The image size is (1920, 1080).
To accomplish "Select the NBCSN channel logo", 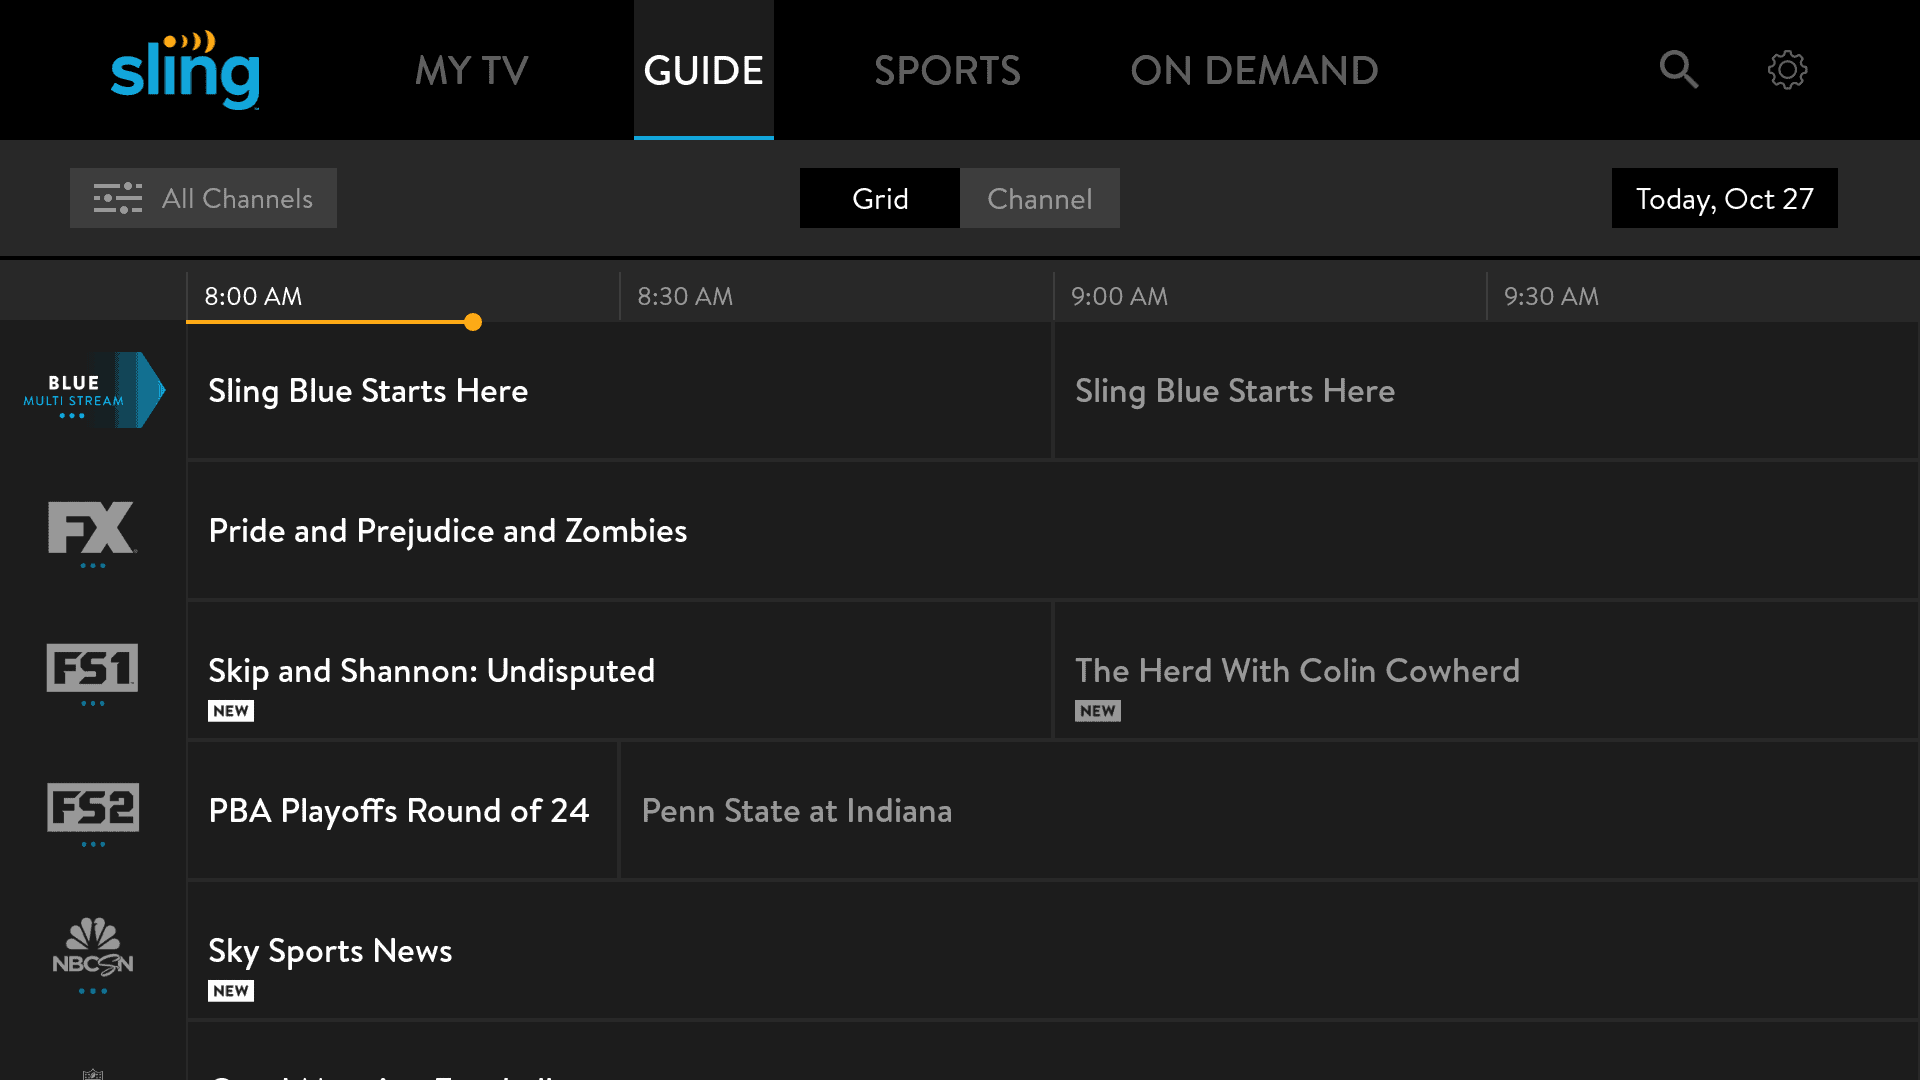I will tap(93, 955).
